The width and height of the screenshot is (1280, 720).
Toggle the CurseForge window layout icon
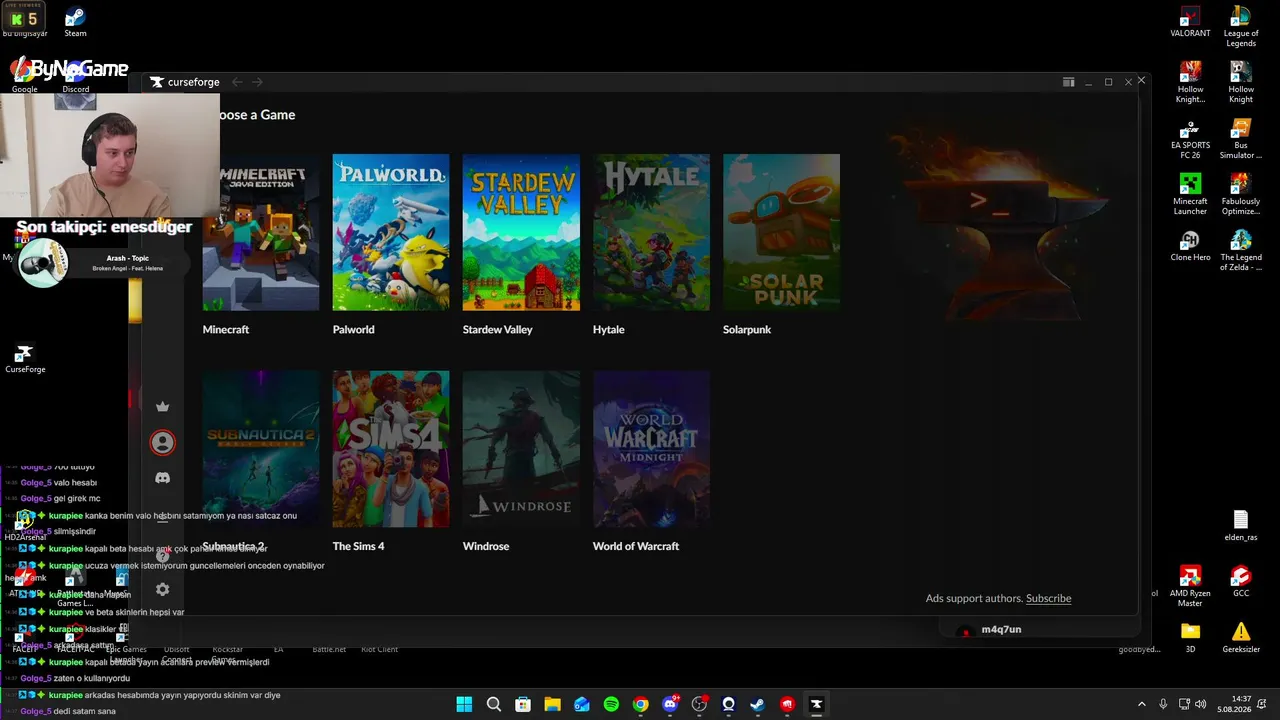tap(1068, 82)
